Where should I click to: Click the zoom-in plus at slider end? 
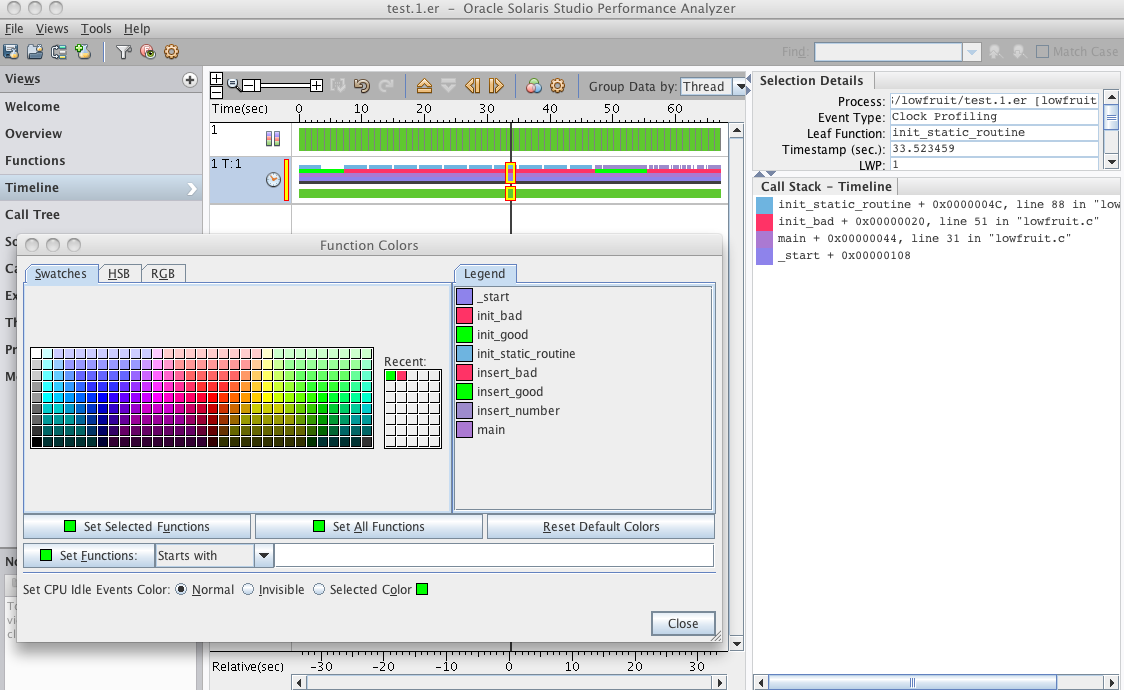316,86
